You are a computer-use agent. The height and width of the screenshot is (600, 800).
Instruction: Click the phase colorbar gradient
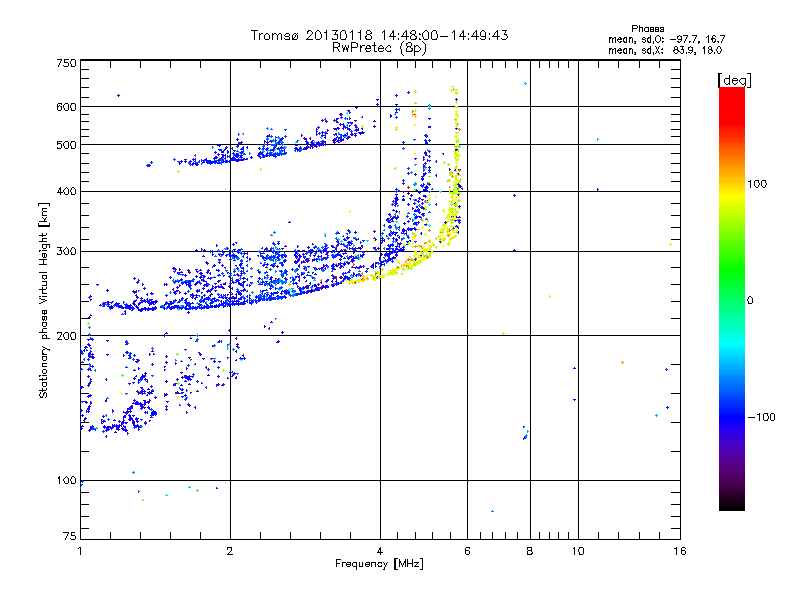[732, 298]
